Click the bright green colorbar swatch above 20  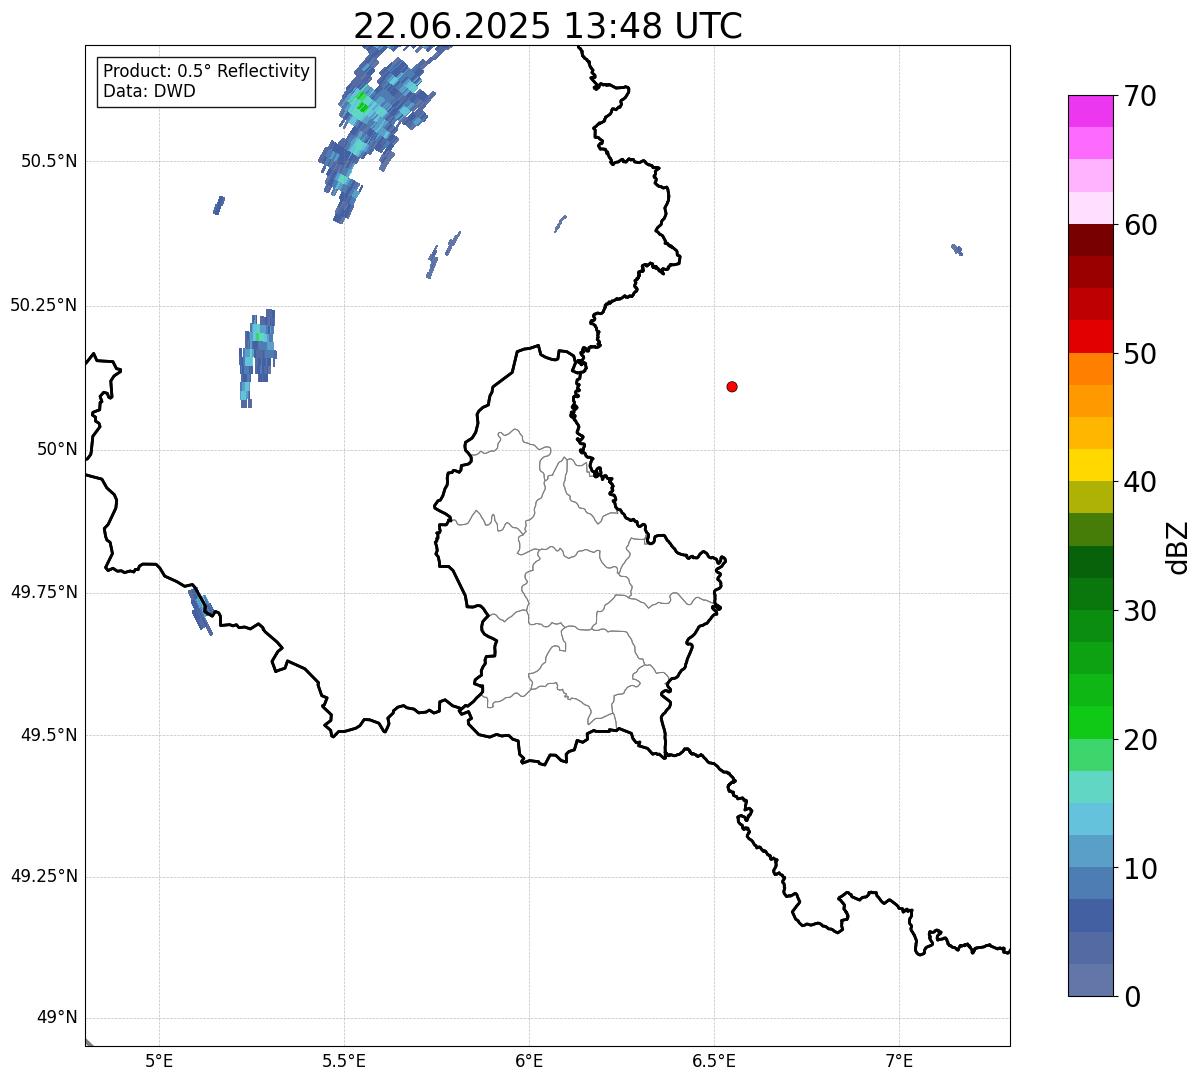pos(1090,723)
